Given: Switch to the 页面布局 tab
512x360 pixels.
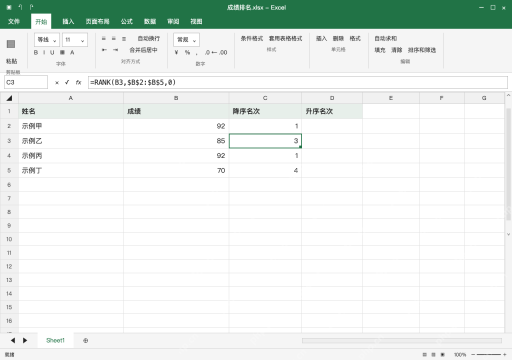Looking at the screenshot, I should click(97, 22).
